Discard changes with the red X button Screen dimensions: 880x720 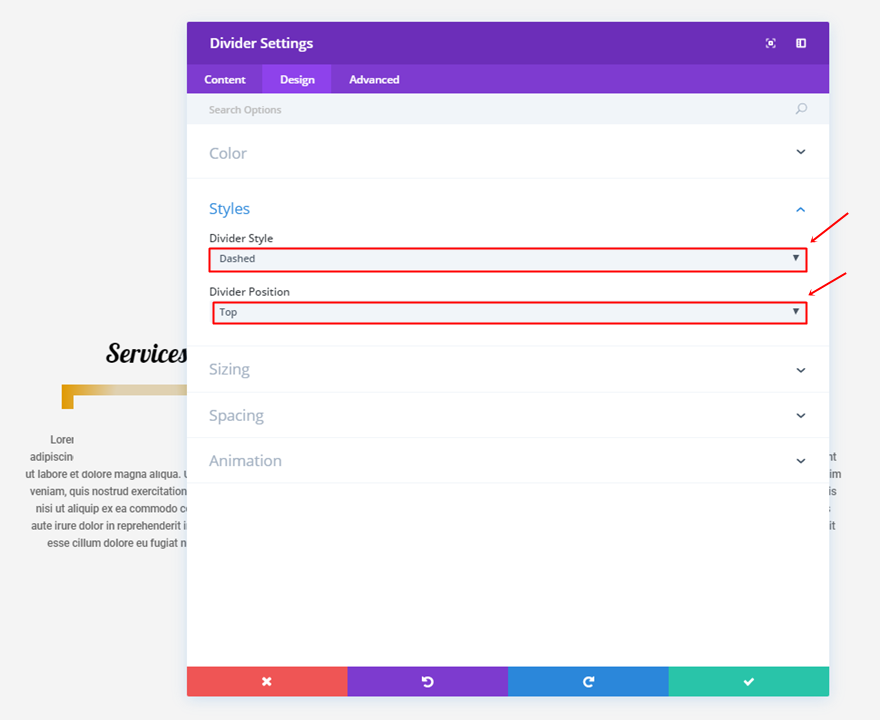(267, 681)
